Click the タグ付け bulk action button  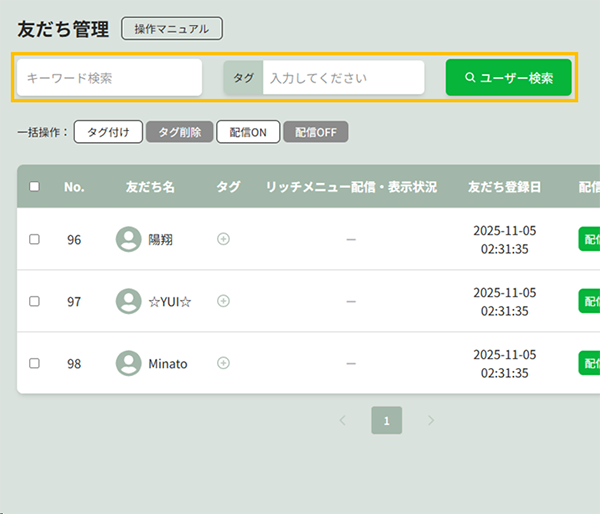[x=108, y=132]
